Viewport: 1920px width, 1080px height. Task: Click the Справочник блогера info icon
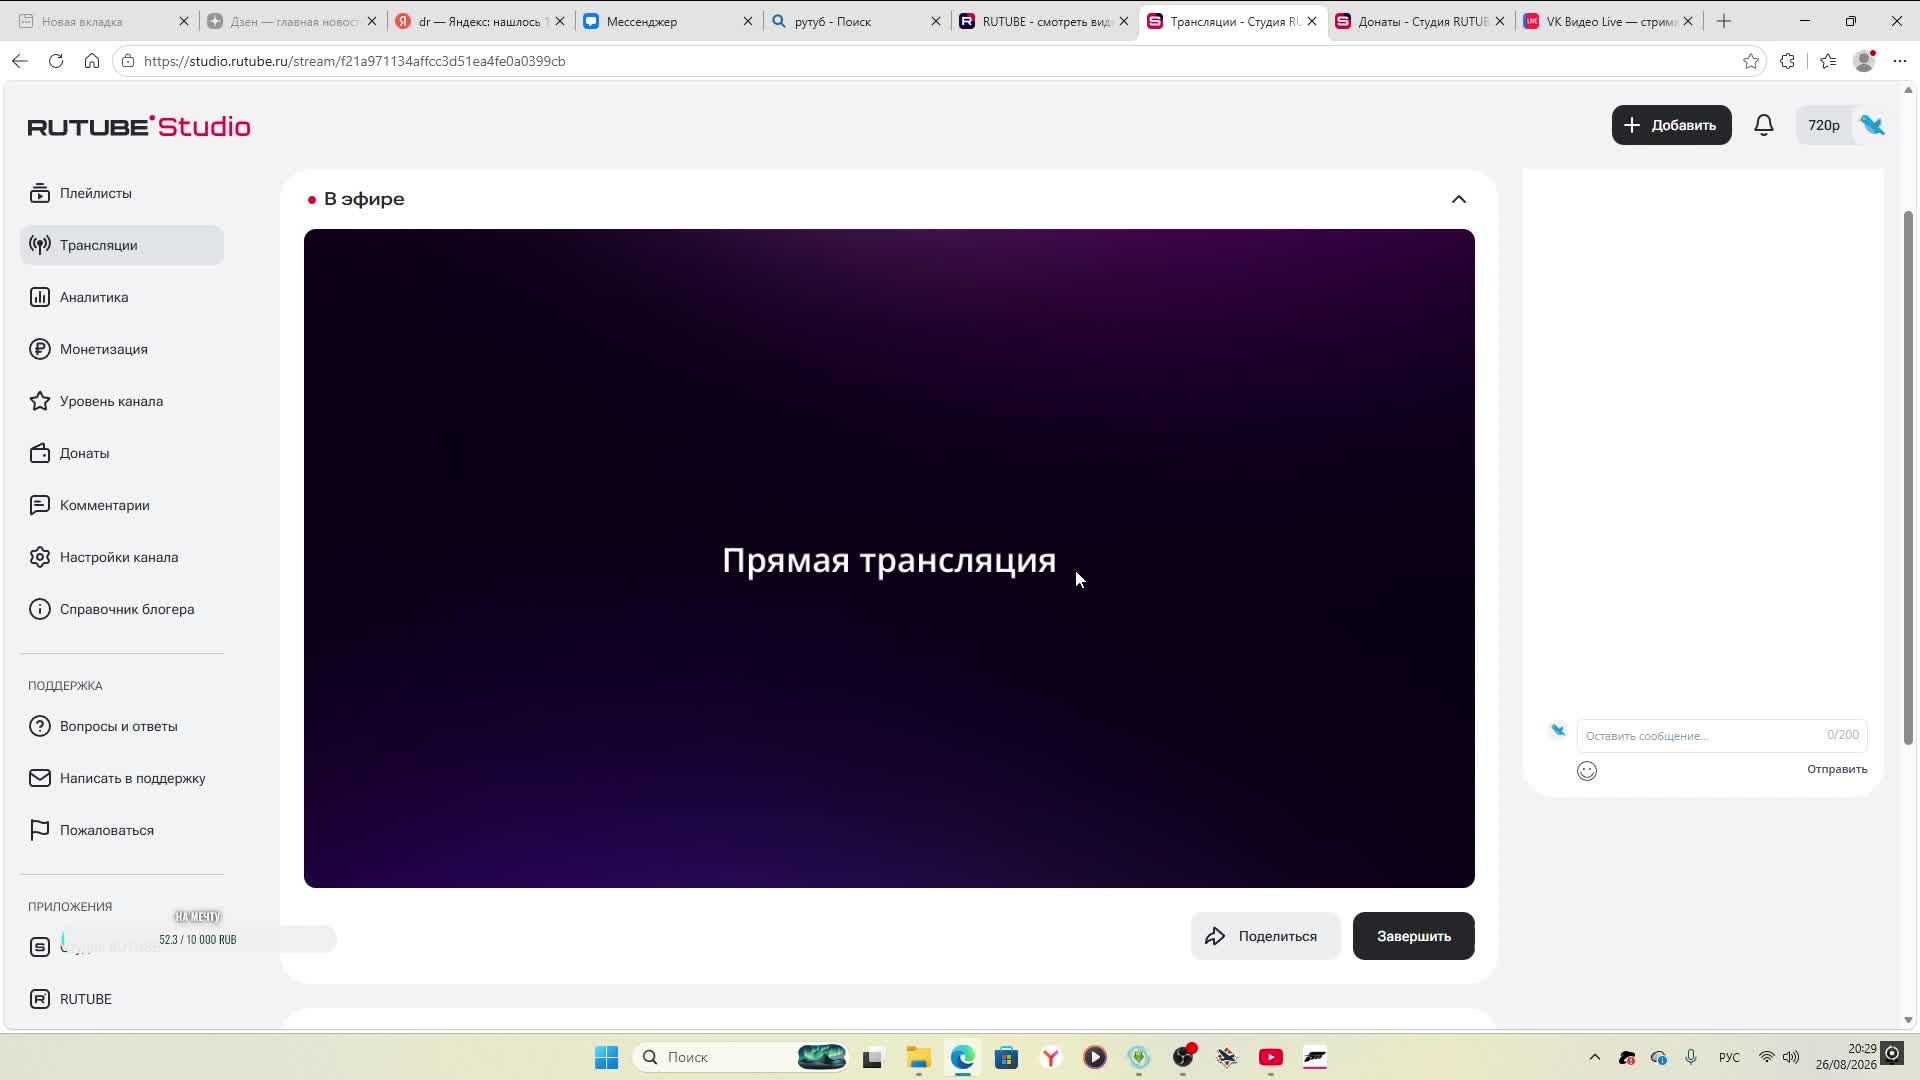tap(40, 609)
